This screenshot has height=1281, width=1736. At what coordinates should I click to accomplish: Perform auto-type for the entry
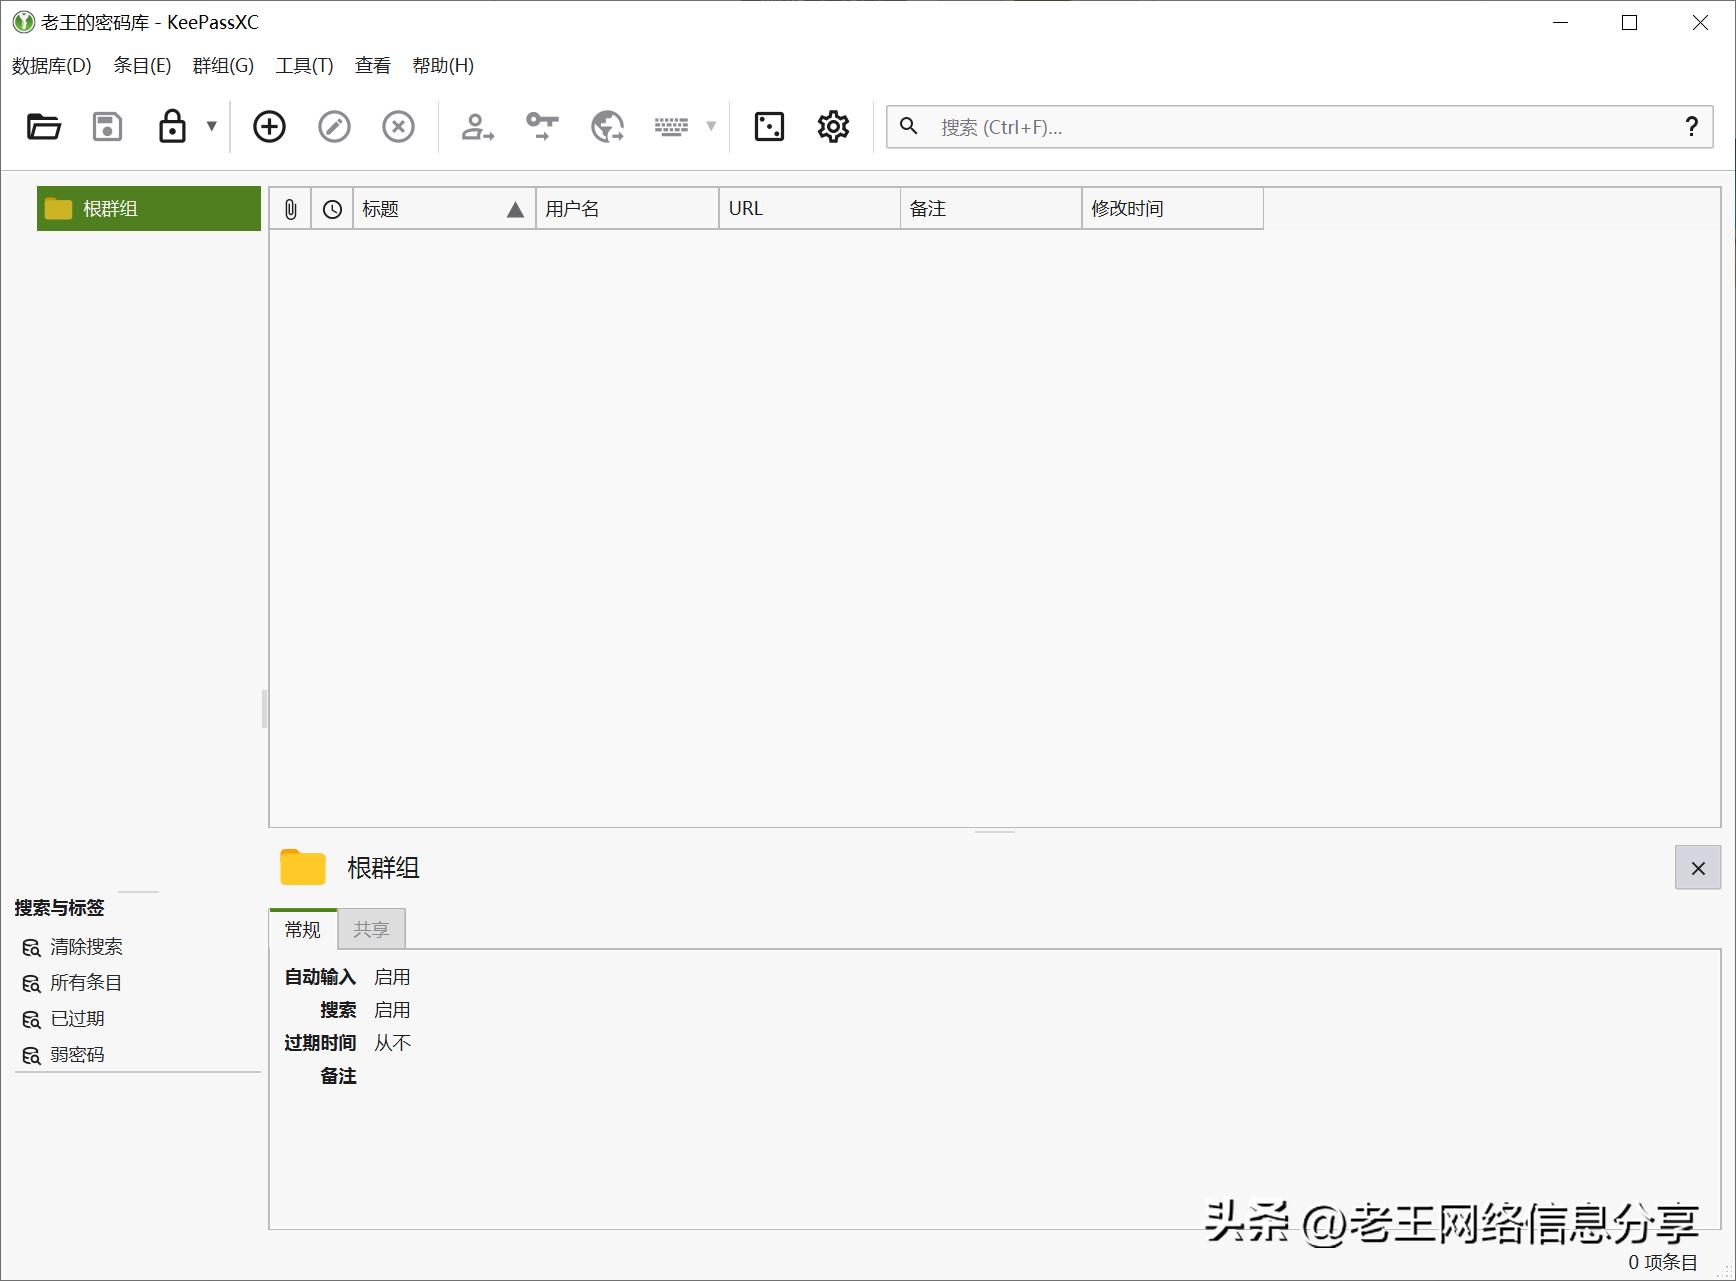tap(672, 127)
